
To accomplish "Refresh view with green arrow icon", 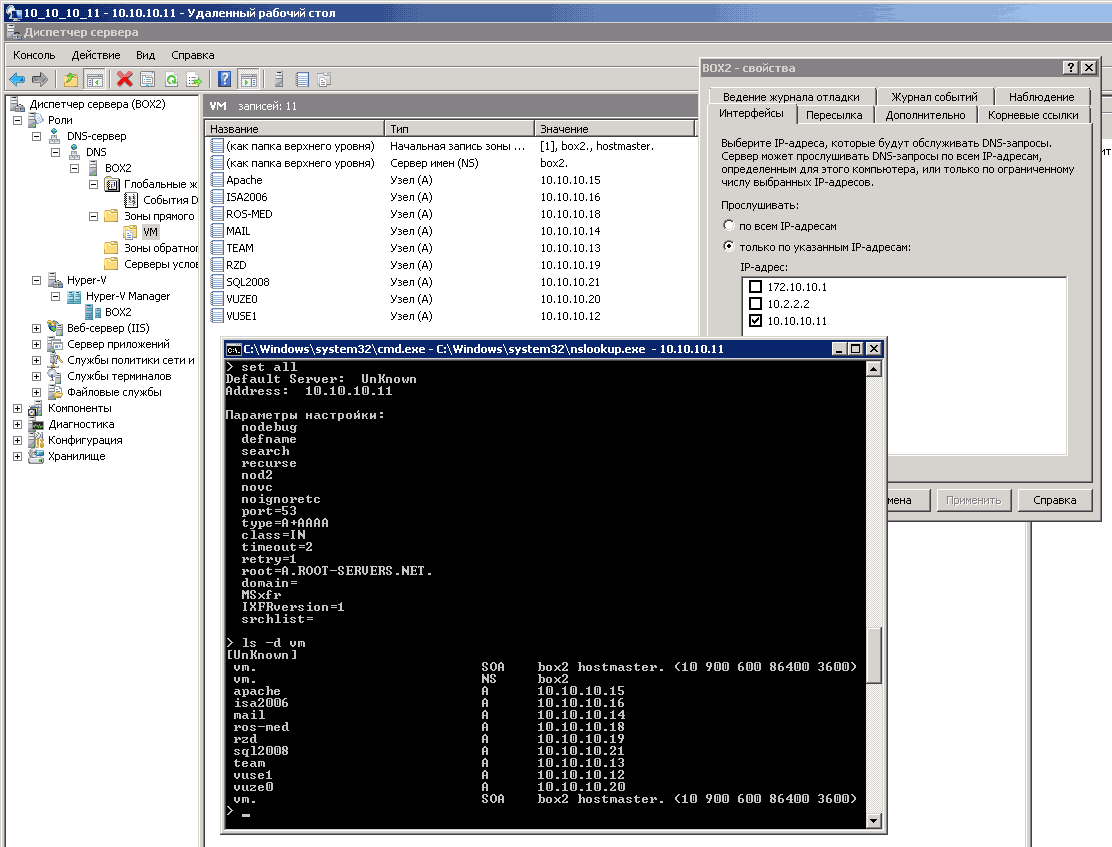I will [x=171, y=79].
